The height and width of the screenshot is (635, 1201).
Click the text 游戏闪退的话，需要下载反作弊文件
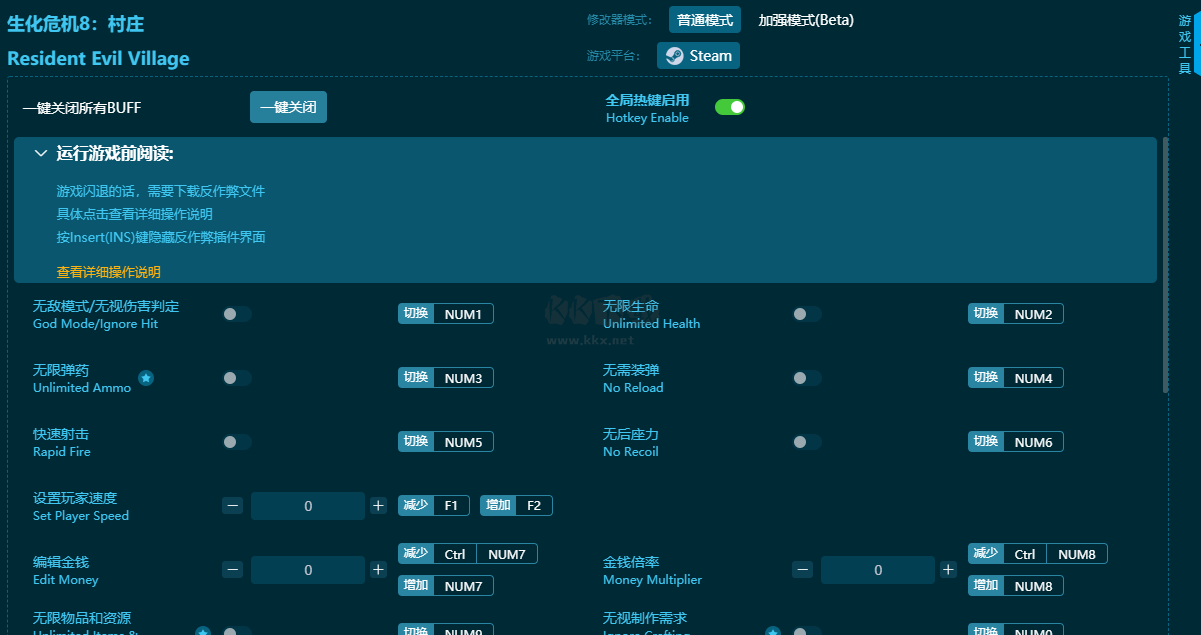tap(161, 191)
